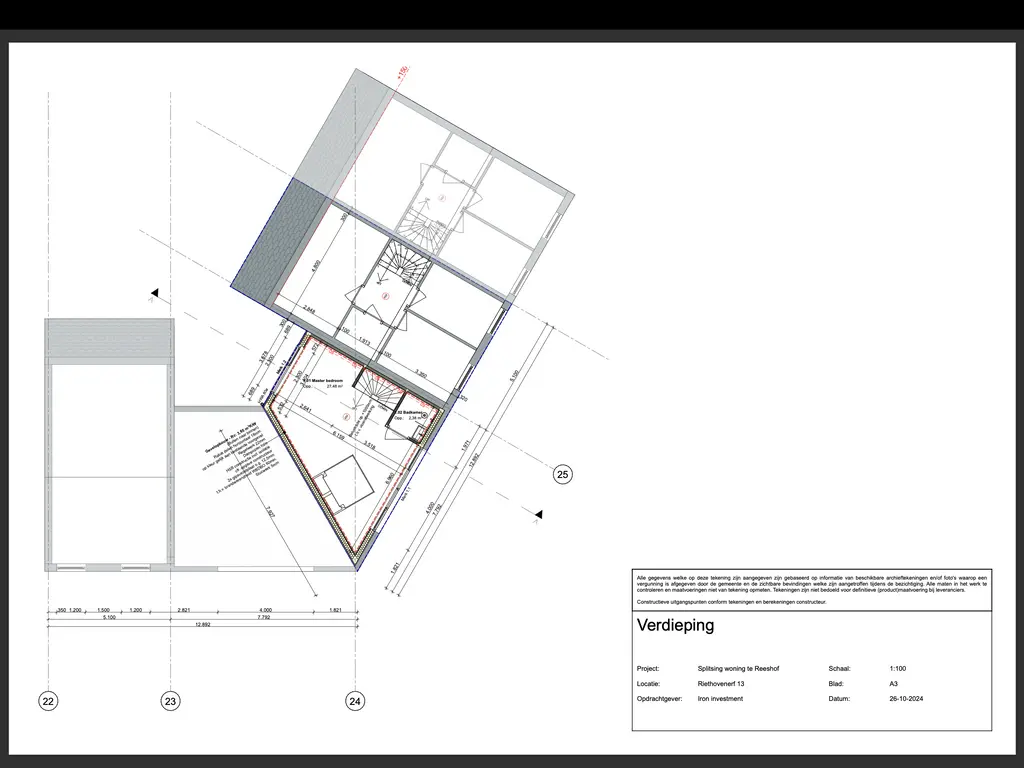Select the Badkamer room label

pyautogui.click(x=408, y=411)
